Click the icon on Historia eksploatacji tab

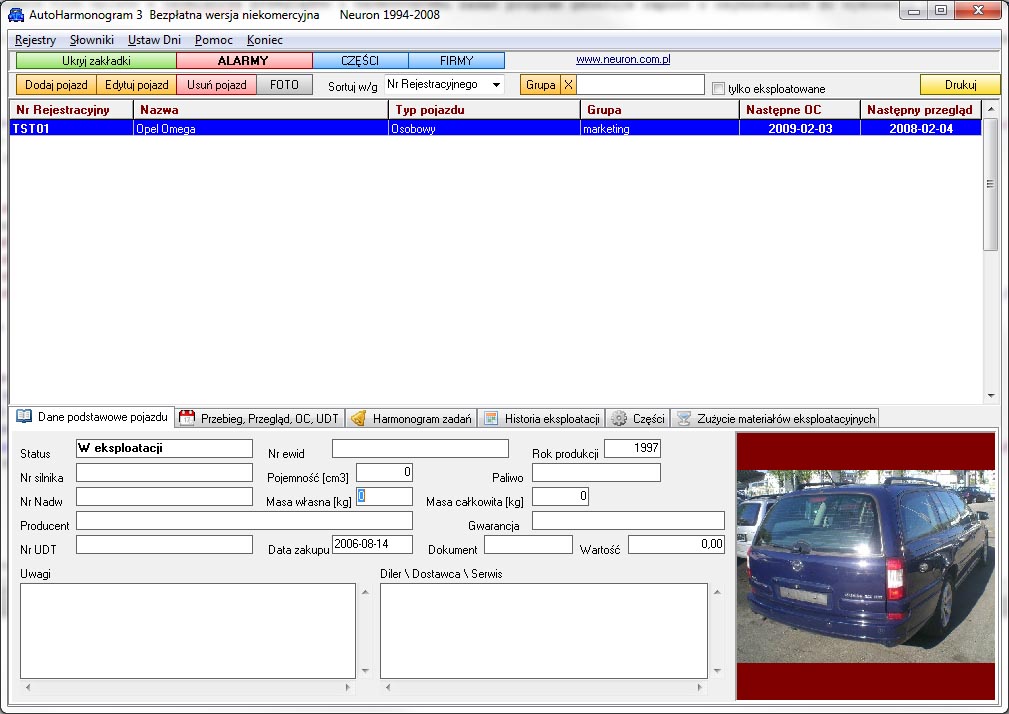(491, 418)
